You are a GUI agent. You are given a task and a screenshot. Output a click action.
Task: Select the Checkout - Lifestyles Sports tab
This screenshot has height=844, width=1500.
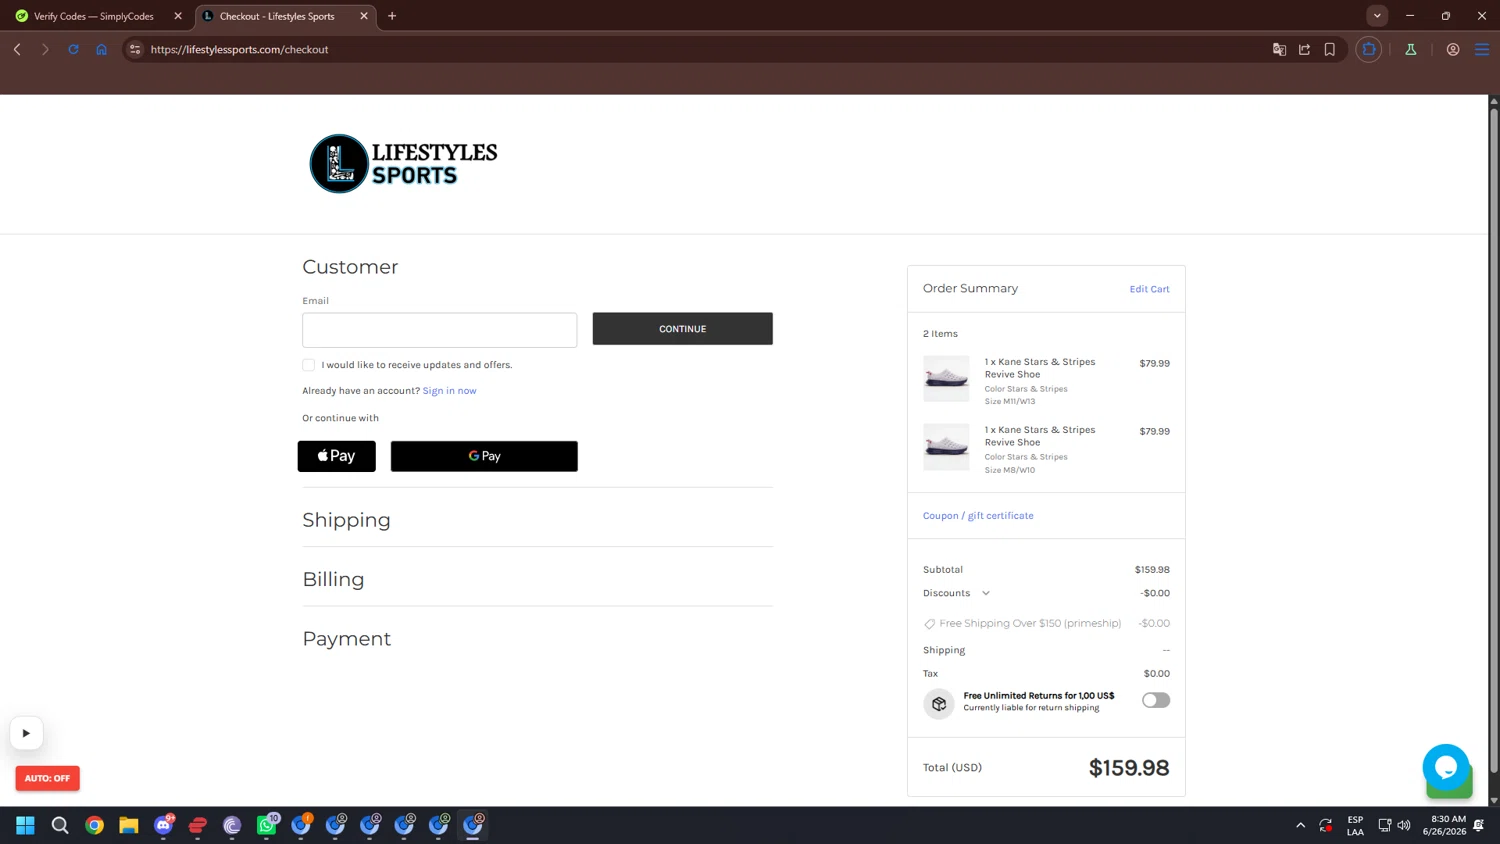point(277,16)
